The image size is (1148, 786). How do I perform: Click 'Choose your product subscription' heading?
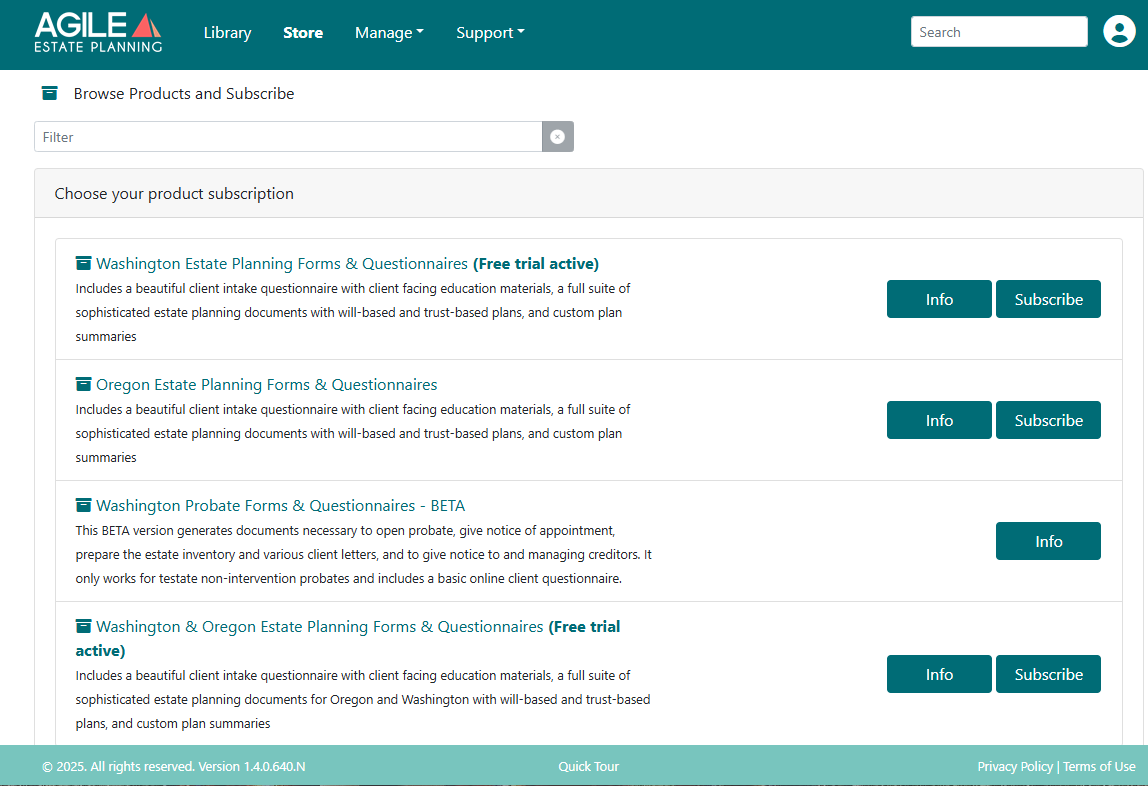pos(174,193)
